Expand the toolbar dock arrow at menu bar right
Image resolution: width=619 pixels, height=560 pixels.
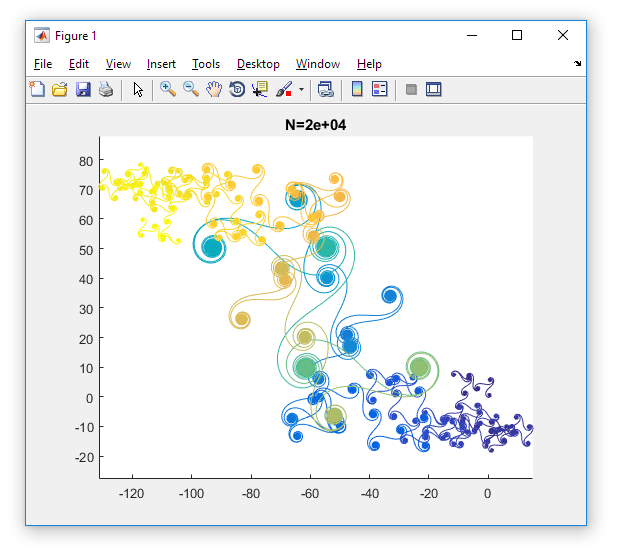pos(577,64)
